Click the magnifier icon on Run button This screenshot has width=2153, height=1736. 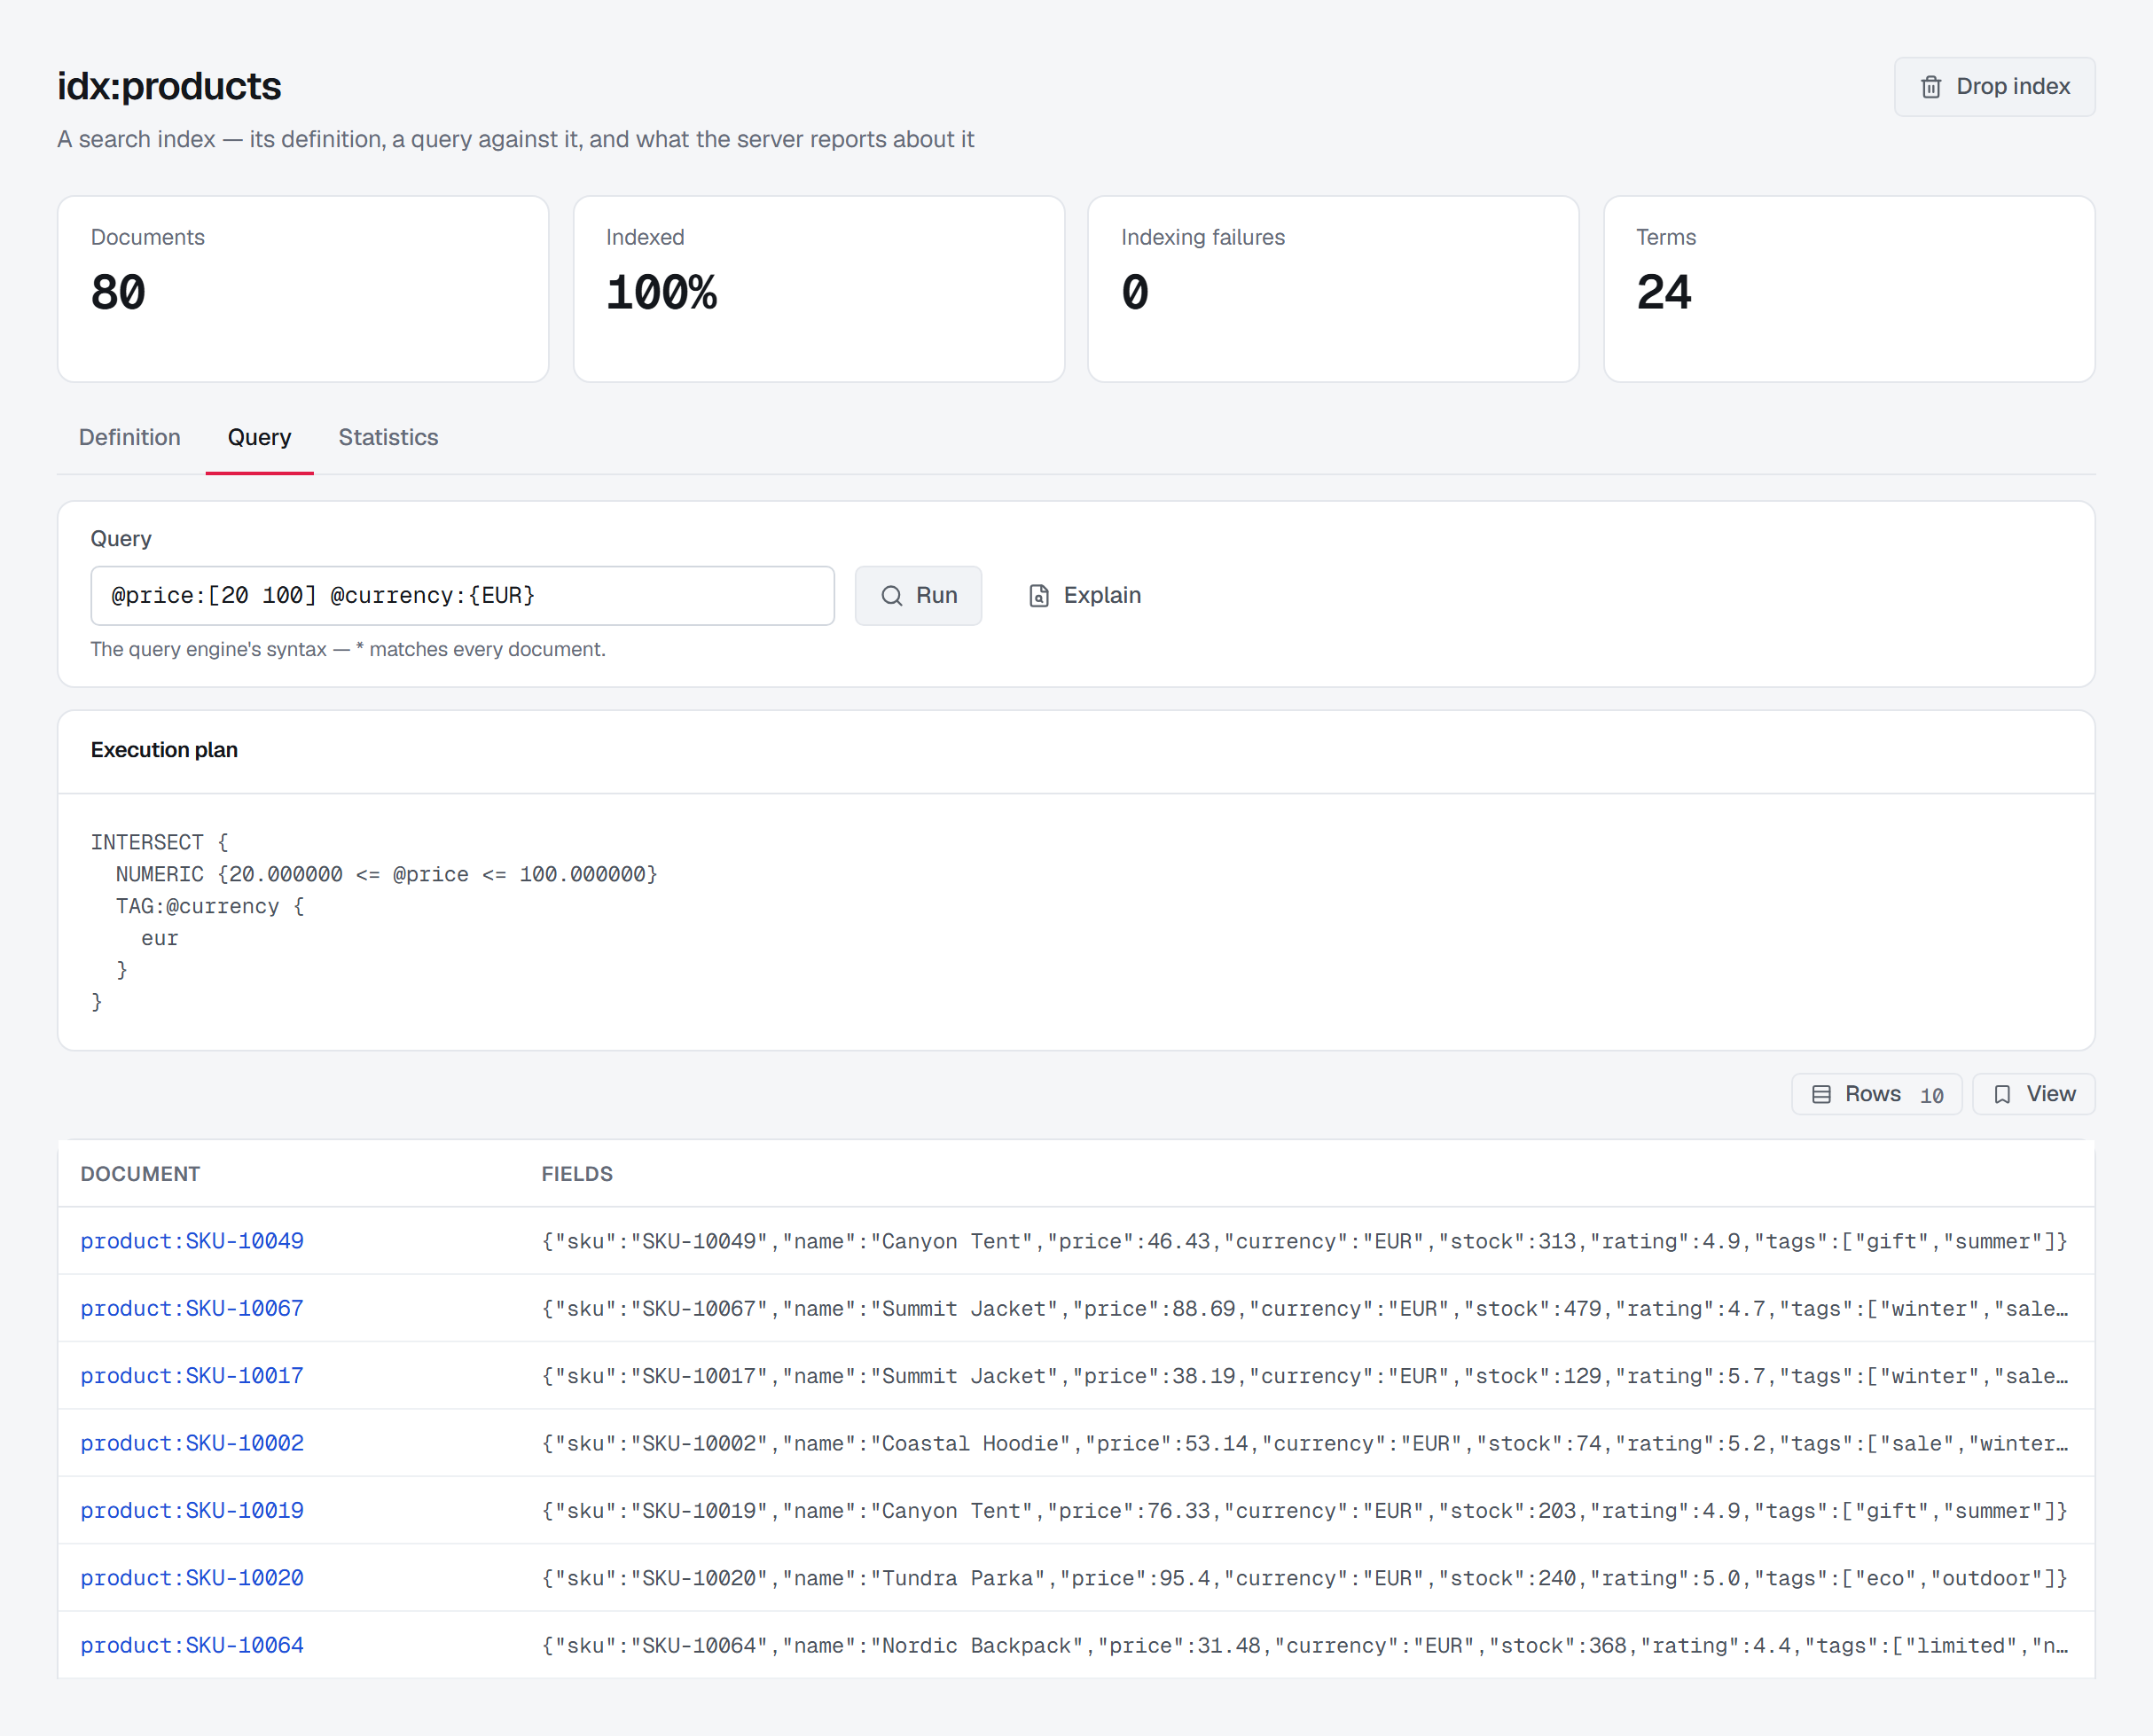pyautogui.click(x=891, y=596)
